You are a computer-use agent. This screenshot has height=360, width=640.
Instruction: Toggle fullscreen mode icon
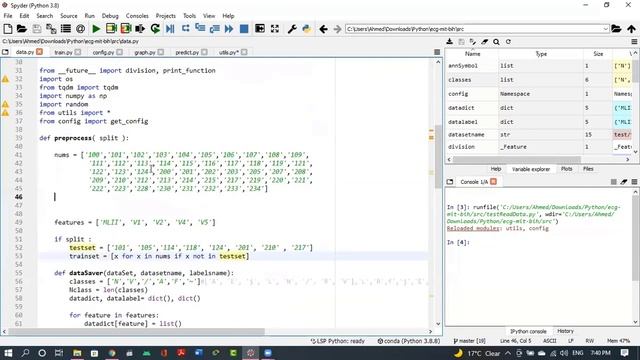pyautogui.click(x=275, y=29)
